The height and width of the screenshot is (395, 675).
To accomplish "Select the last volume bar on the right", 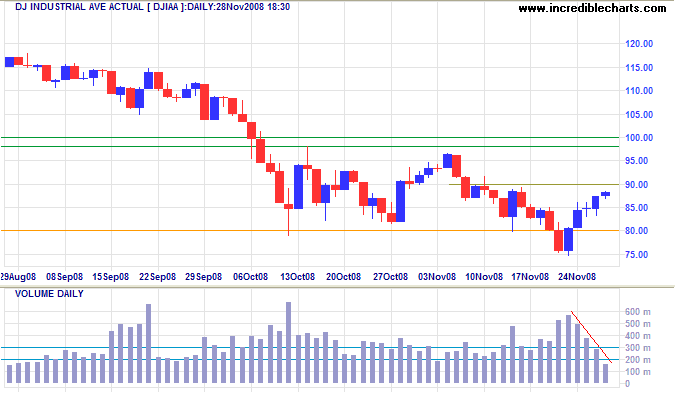I will pos(606,373).
